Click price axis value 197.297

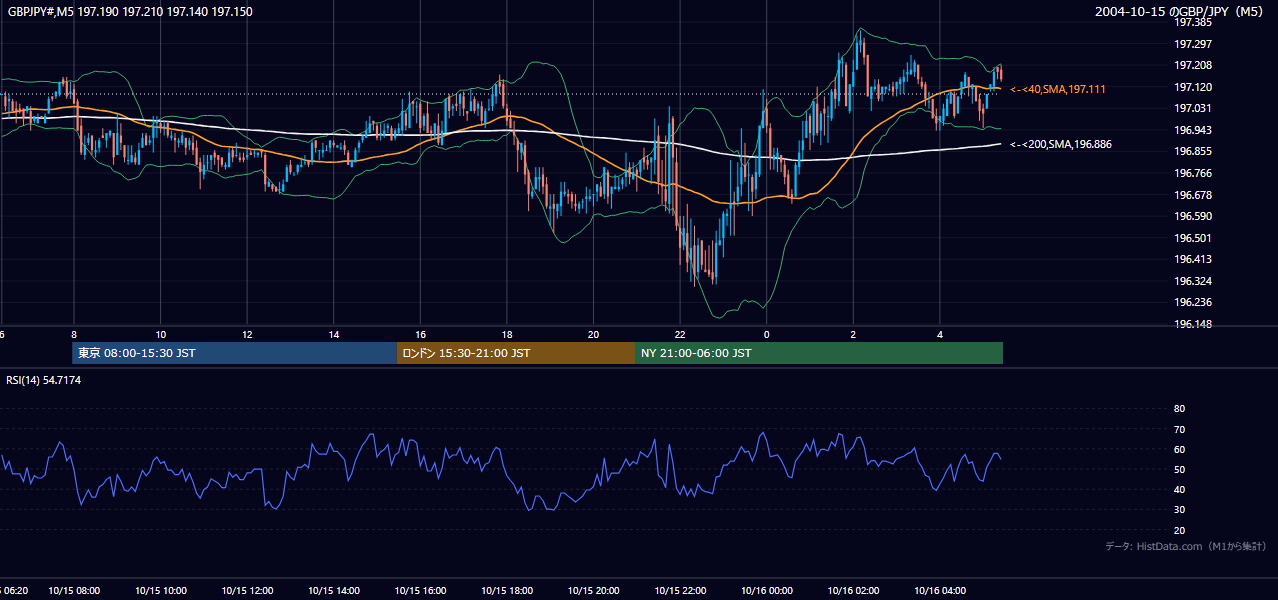tap(1193, 44)
